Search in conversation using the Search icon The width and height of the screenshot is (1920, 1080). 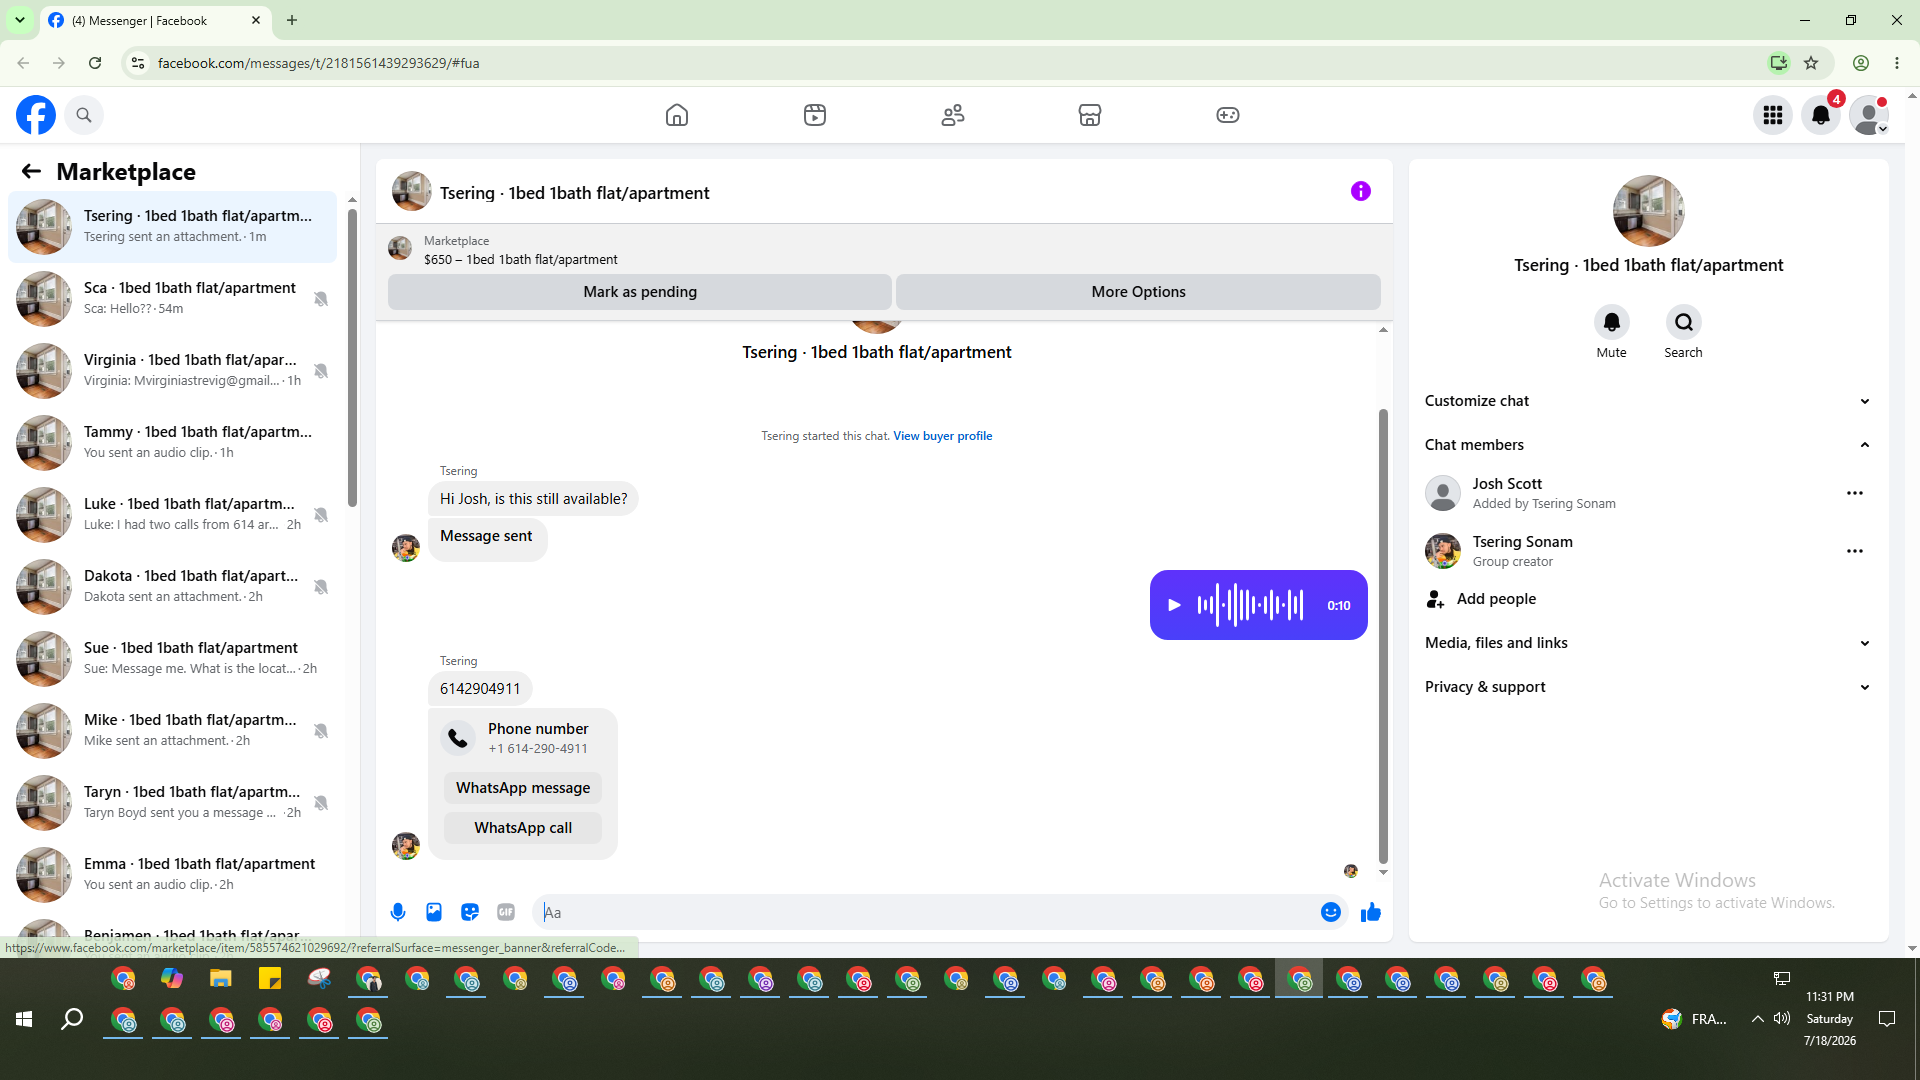[x=1684, y=322]
